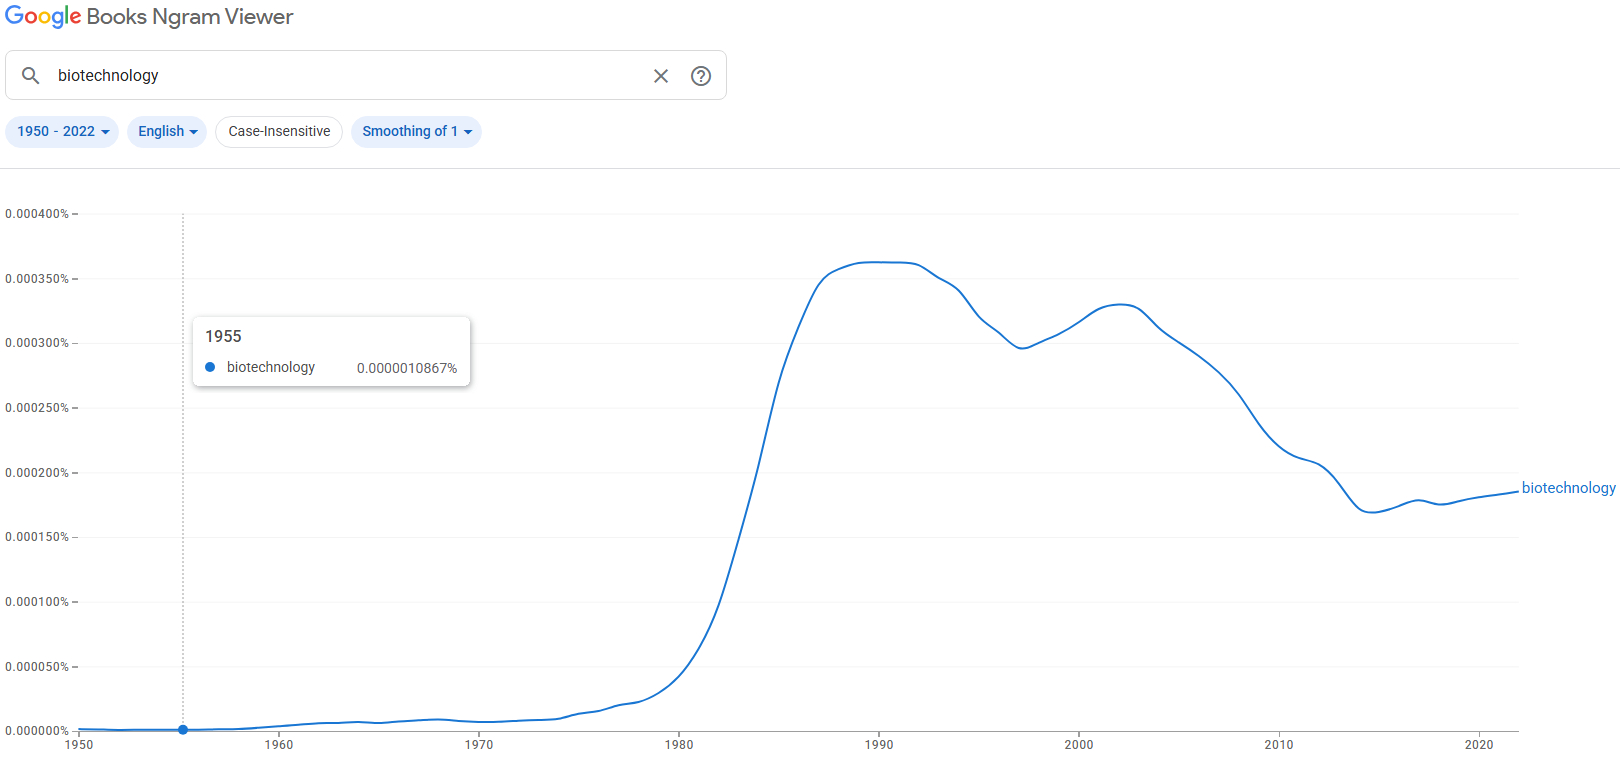Click the search magnifier icon

pos(31,75)
